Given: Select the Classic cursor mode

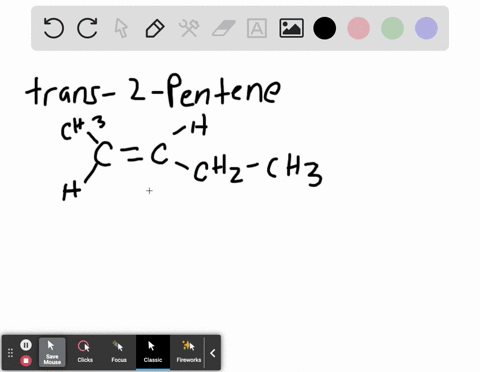Looking at the screenshot, I should (153, 352).
